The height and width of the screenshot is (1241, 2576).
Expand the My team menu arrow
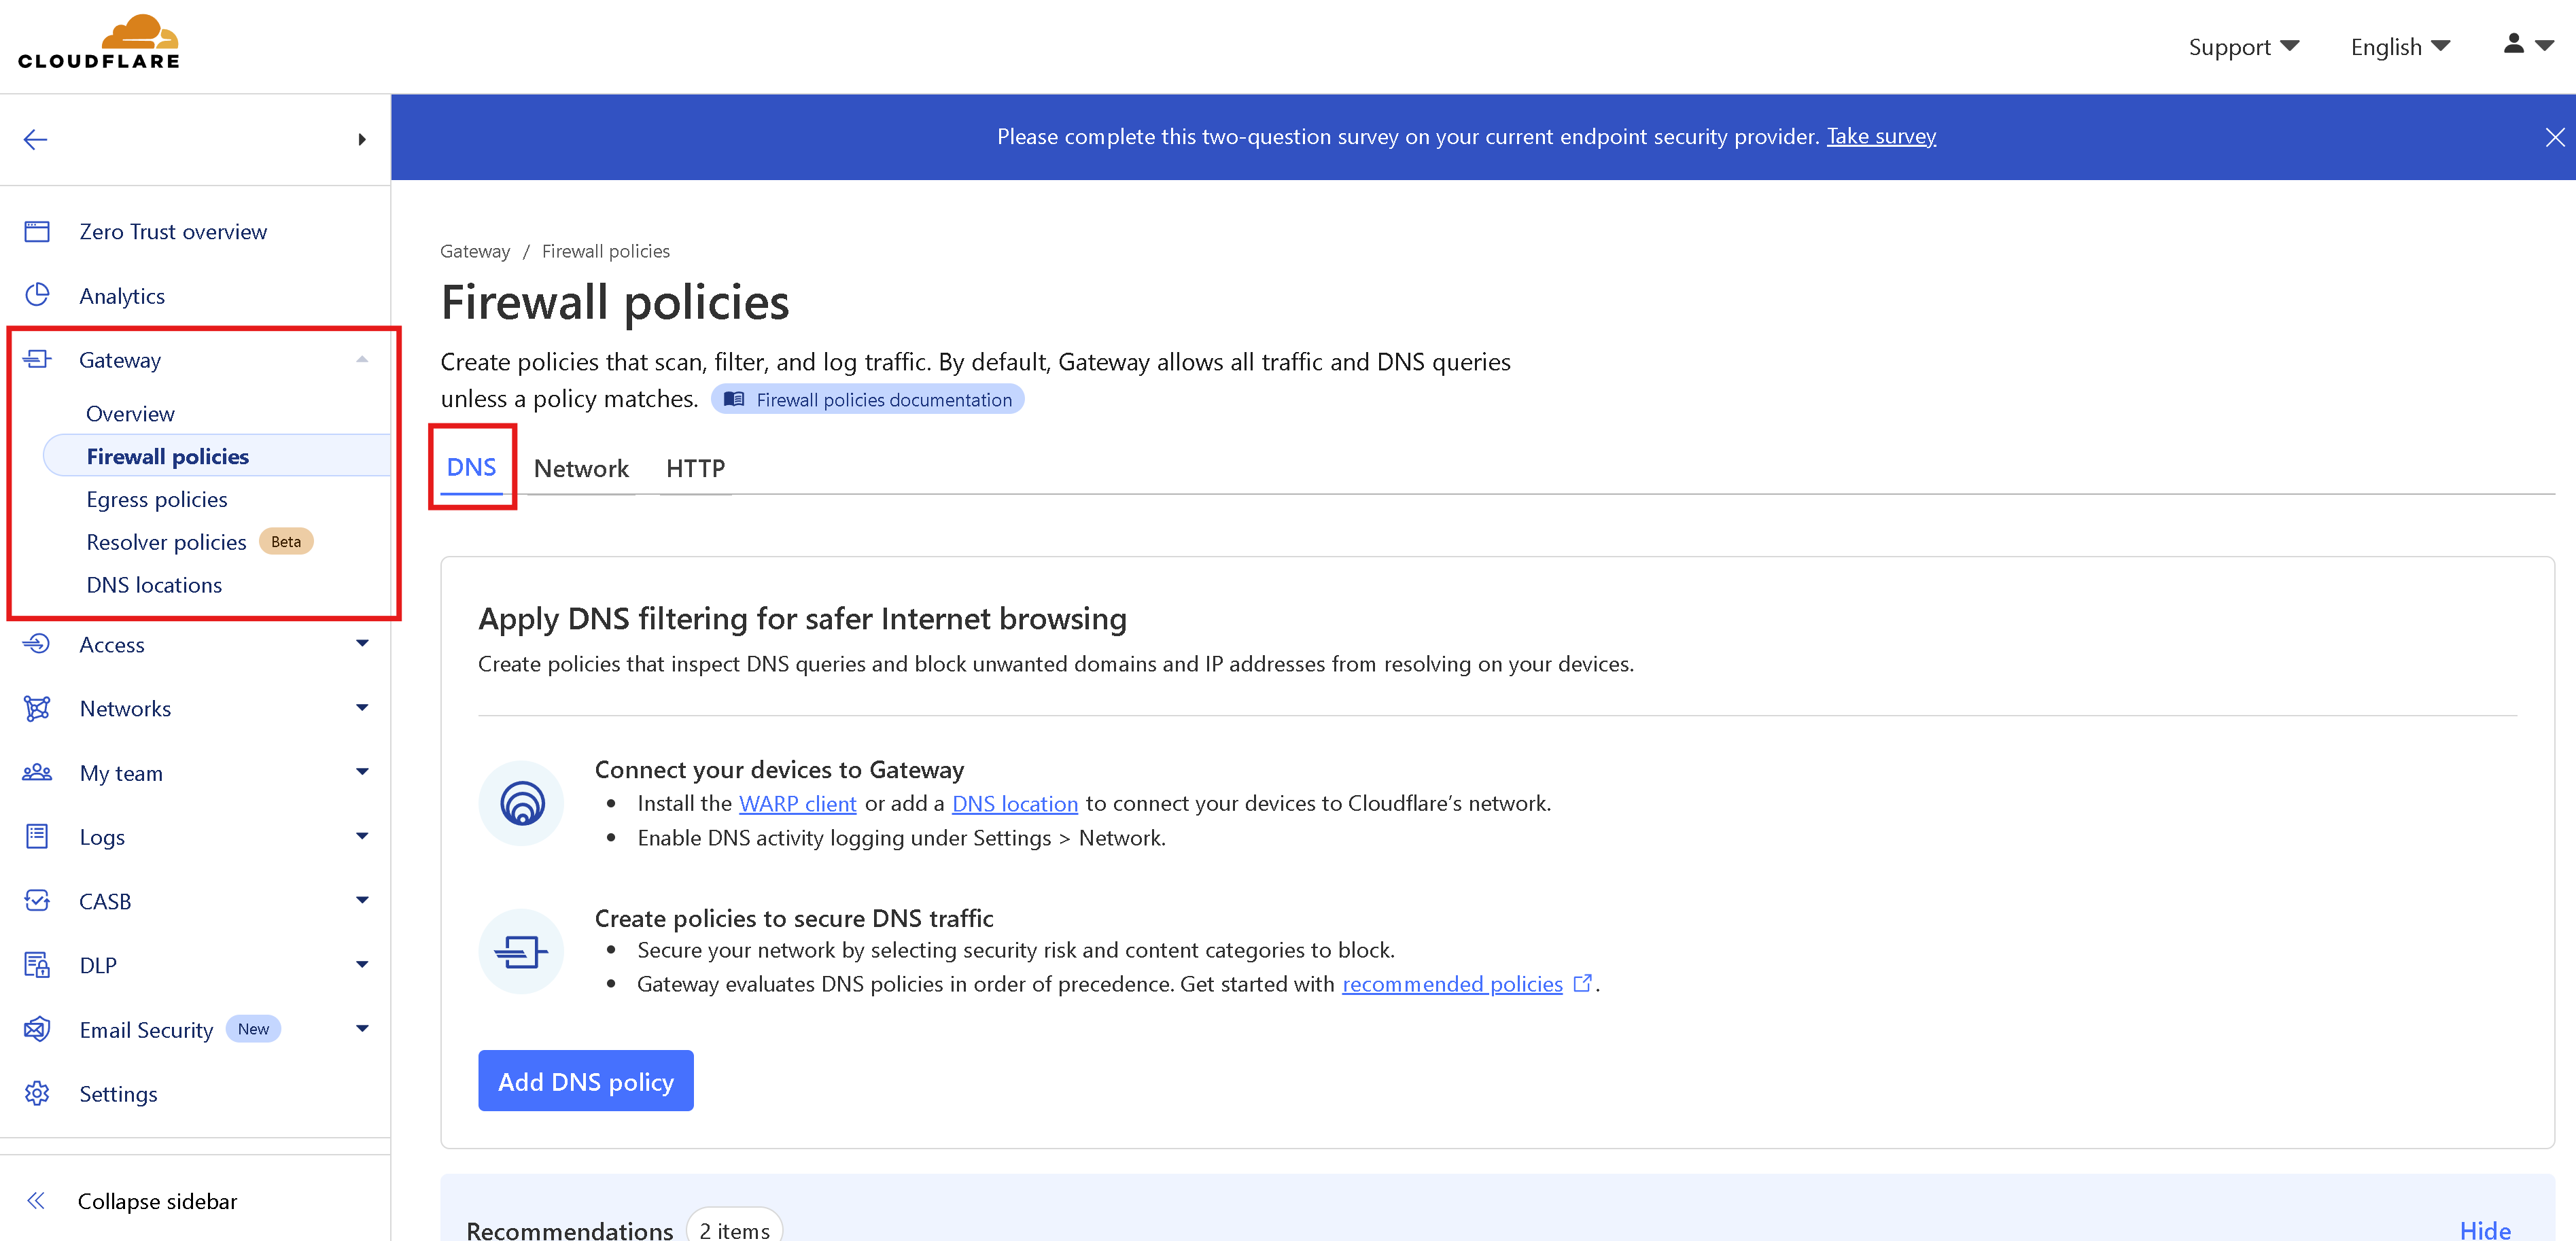coord(362,771)
